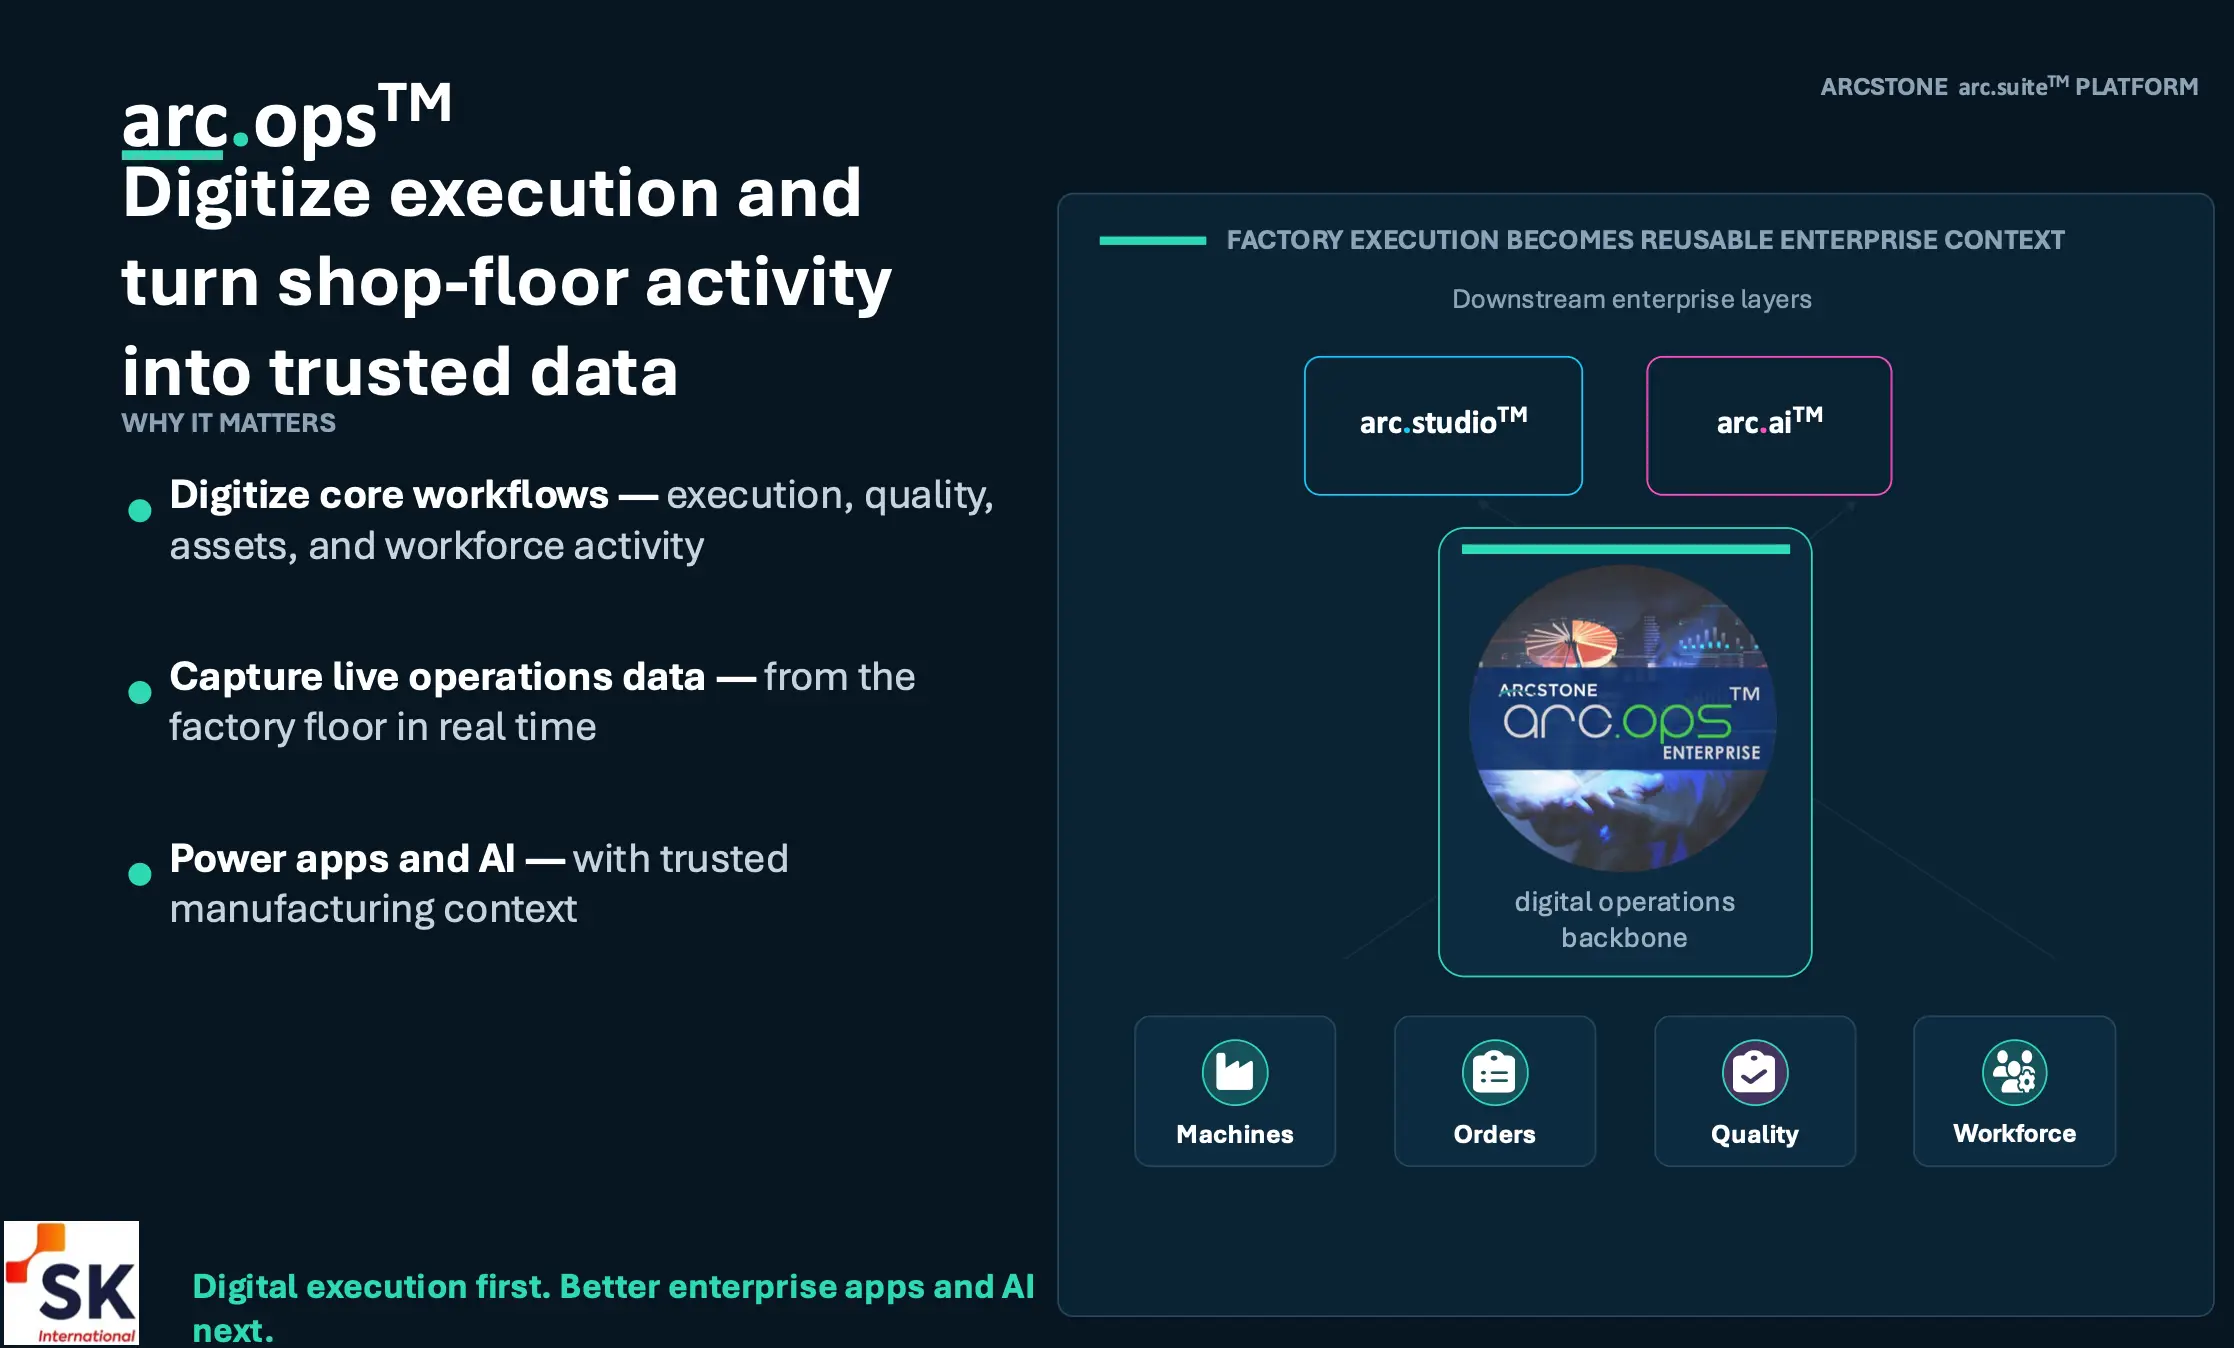Viewport: 2234px width, 1348px height.
Task: Select the arc.ai box
Action: click(1769, 426)
